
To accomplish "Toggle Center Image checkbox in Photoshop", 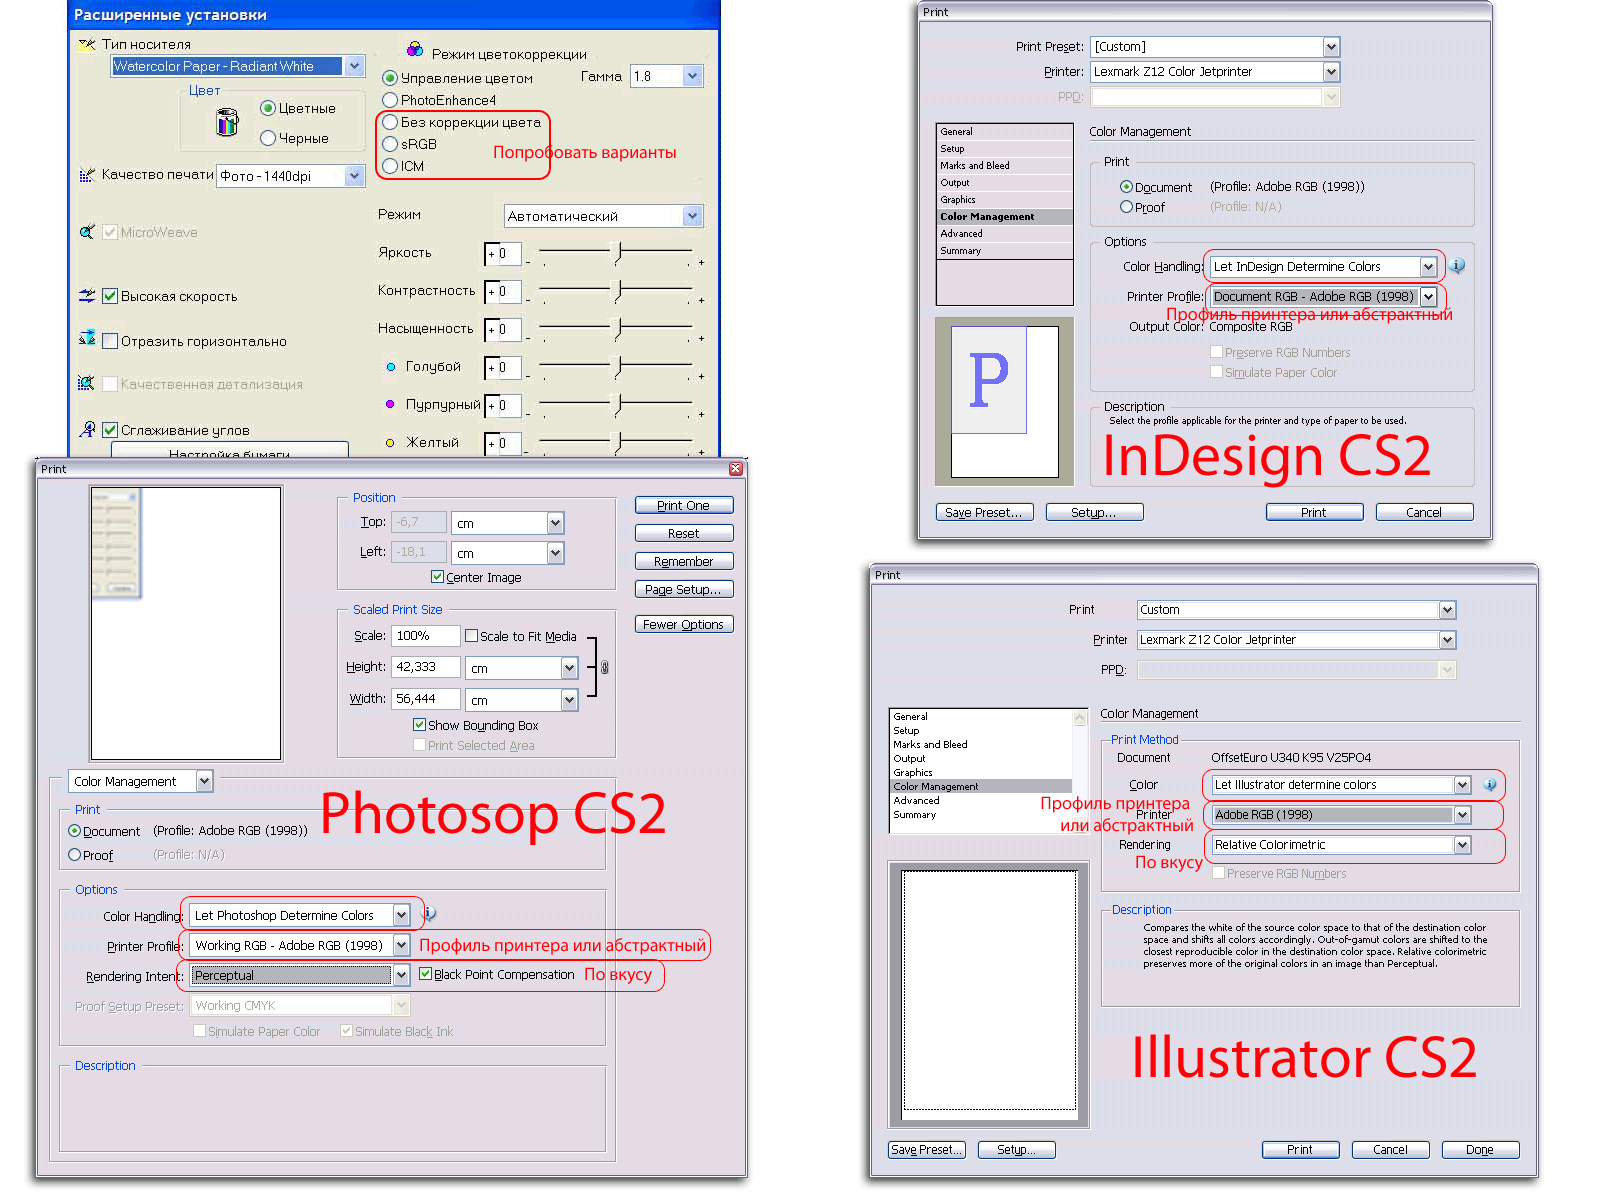I will (437, 577).
